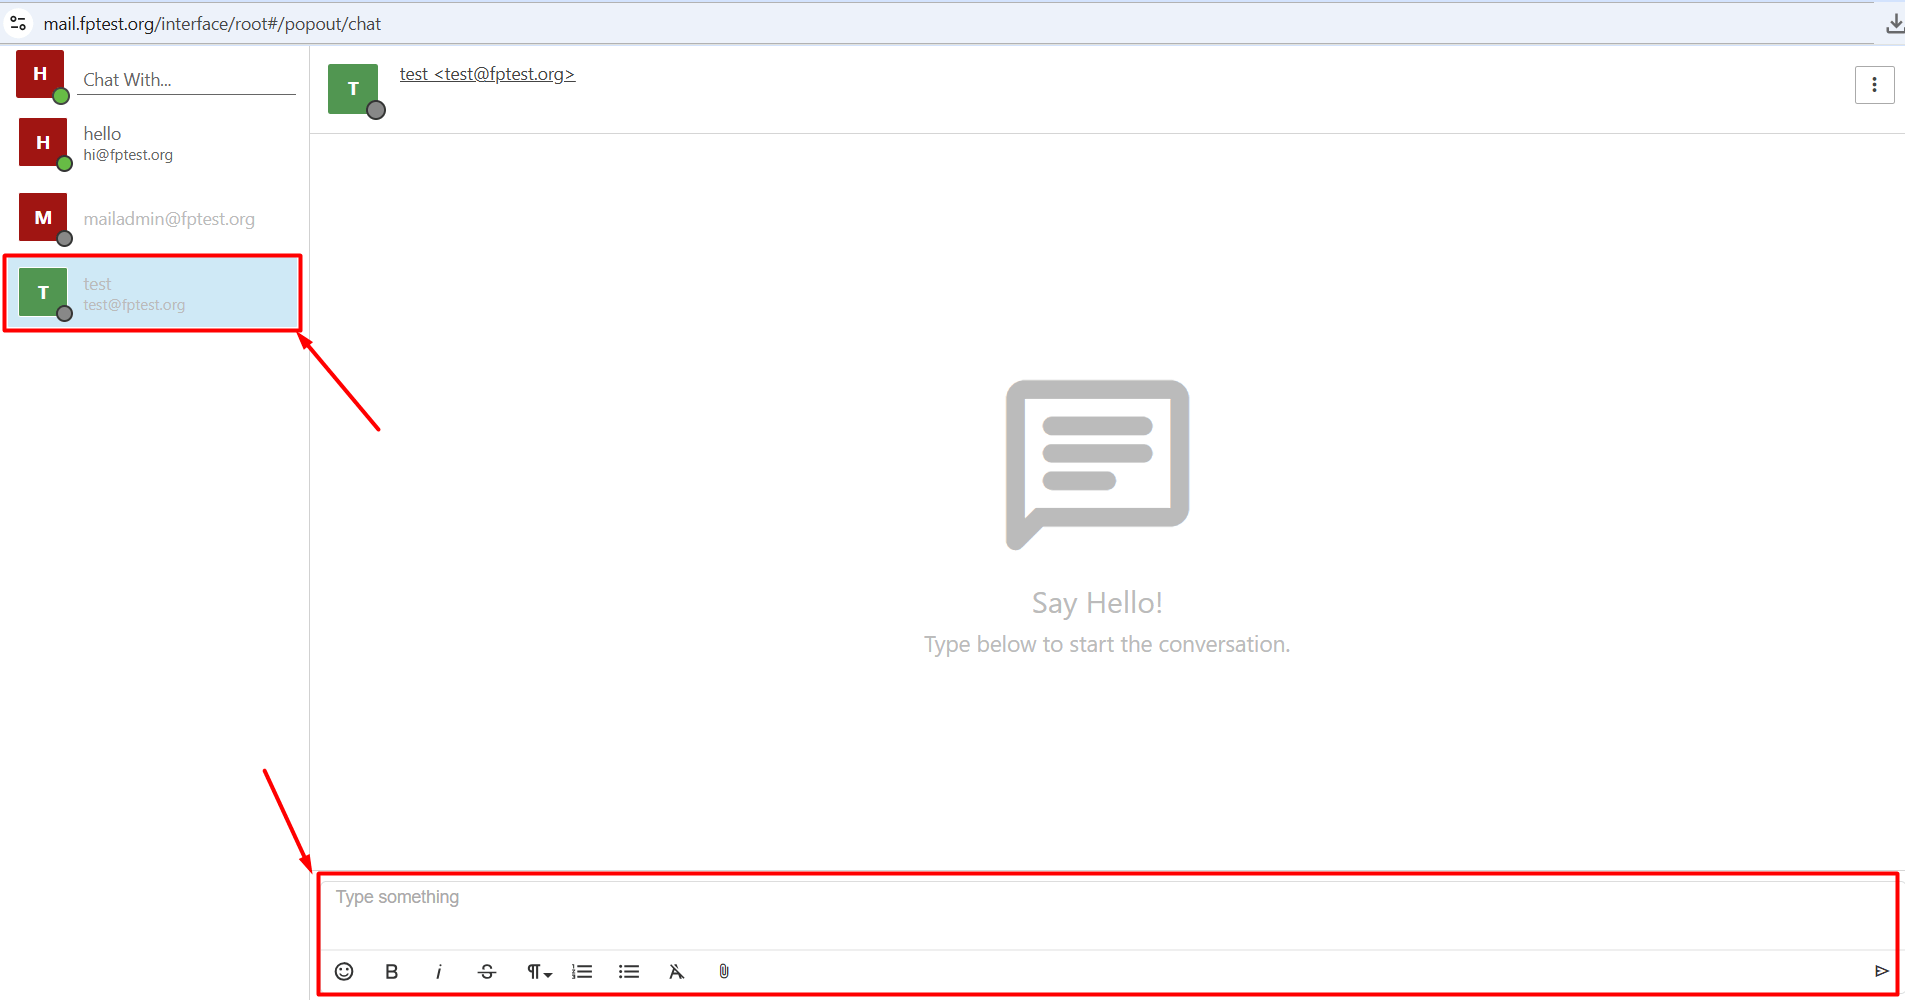The image size is (1905, 1000).
Task: Attach a file with the paperclip icon
Action: pos(724,971)
